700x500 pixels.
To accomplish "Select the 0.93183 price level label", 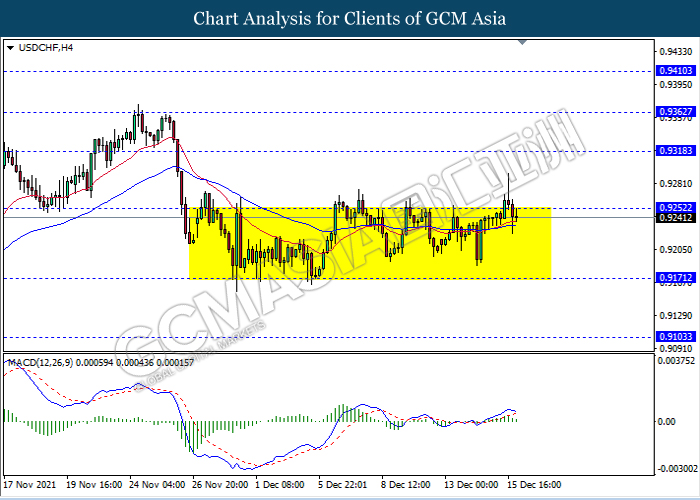I will tap(676, 151).
